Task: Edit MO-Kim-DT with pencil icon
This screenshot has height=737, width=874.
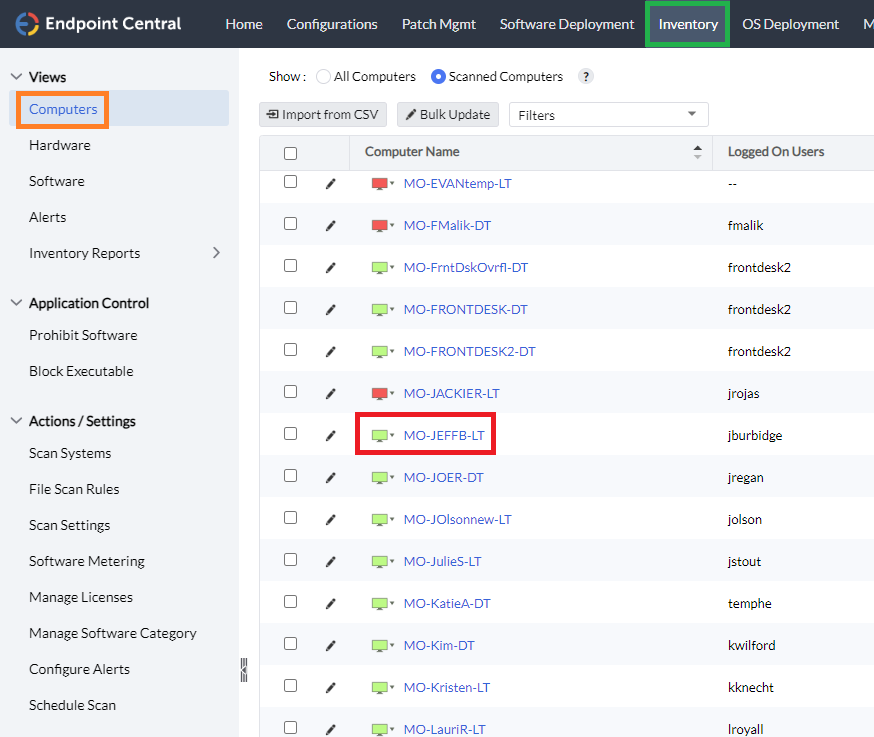Action: 331,646
